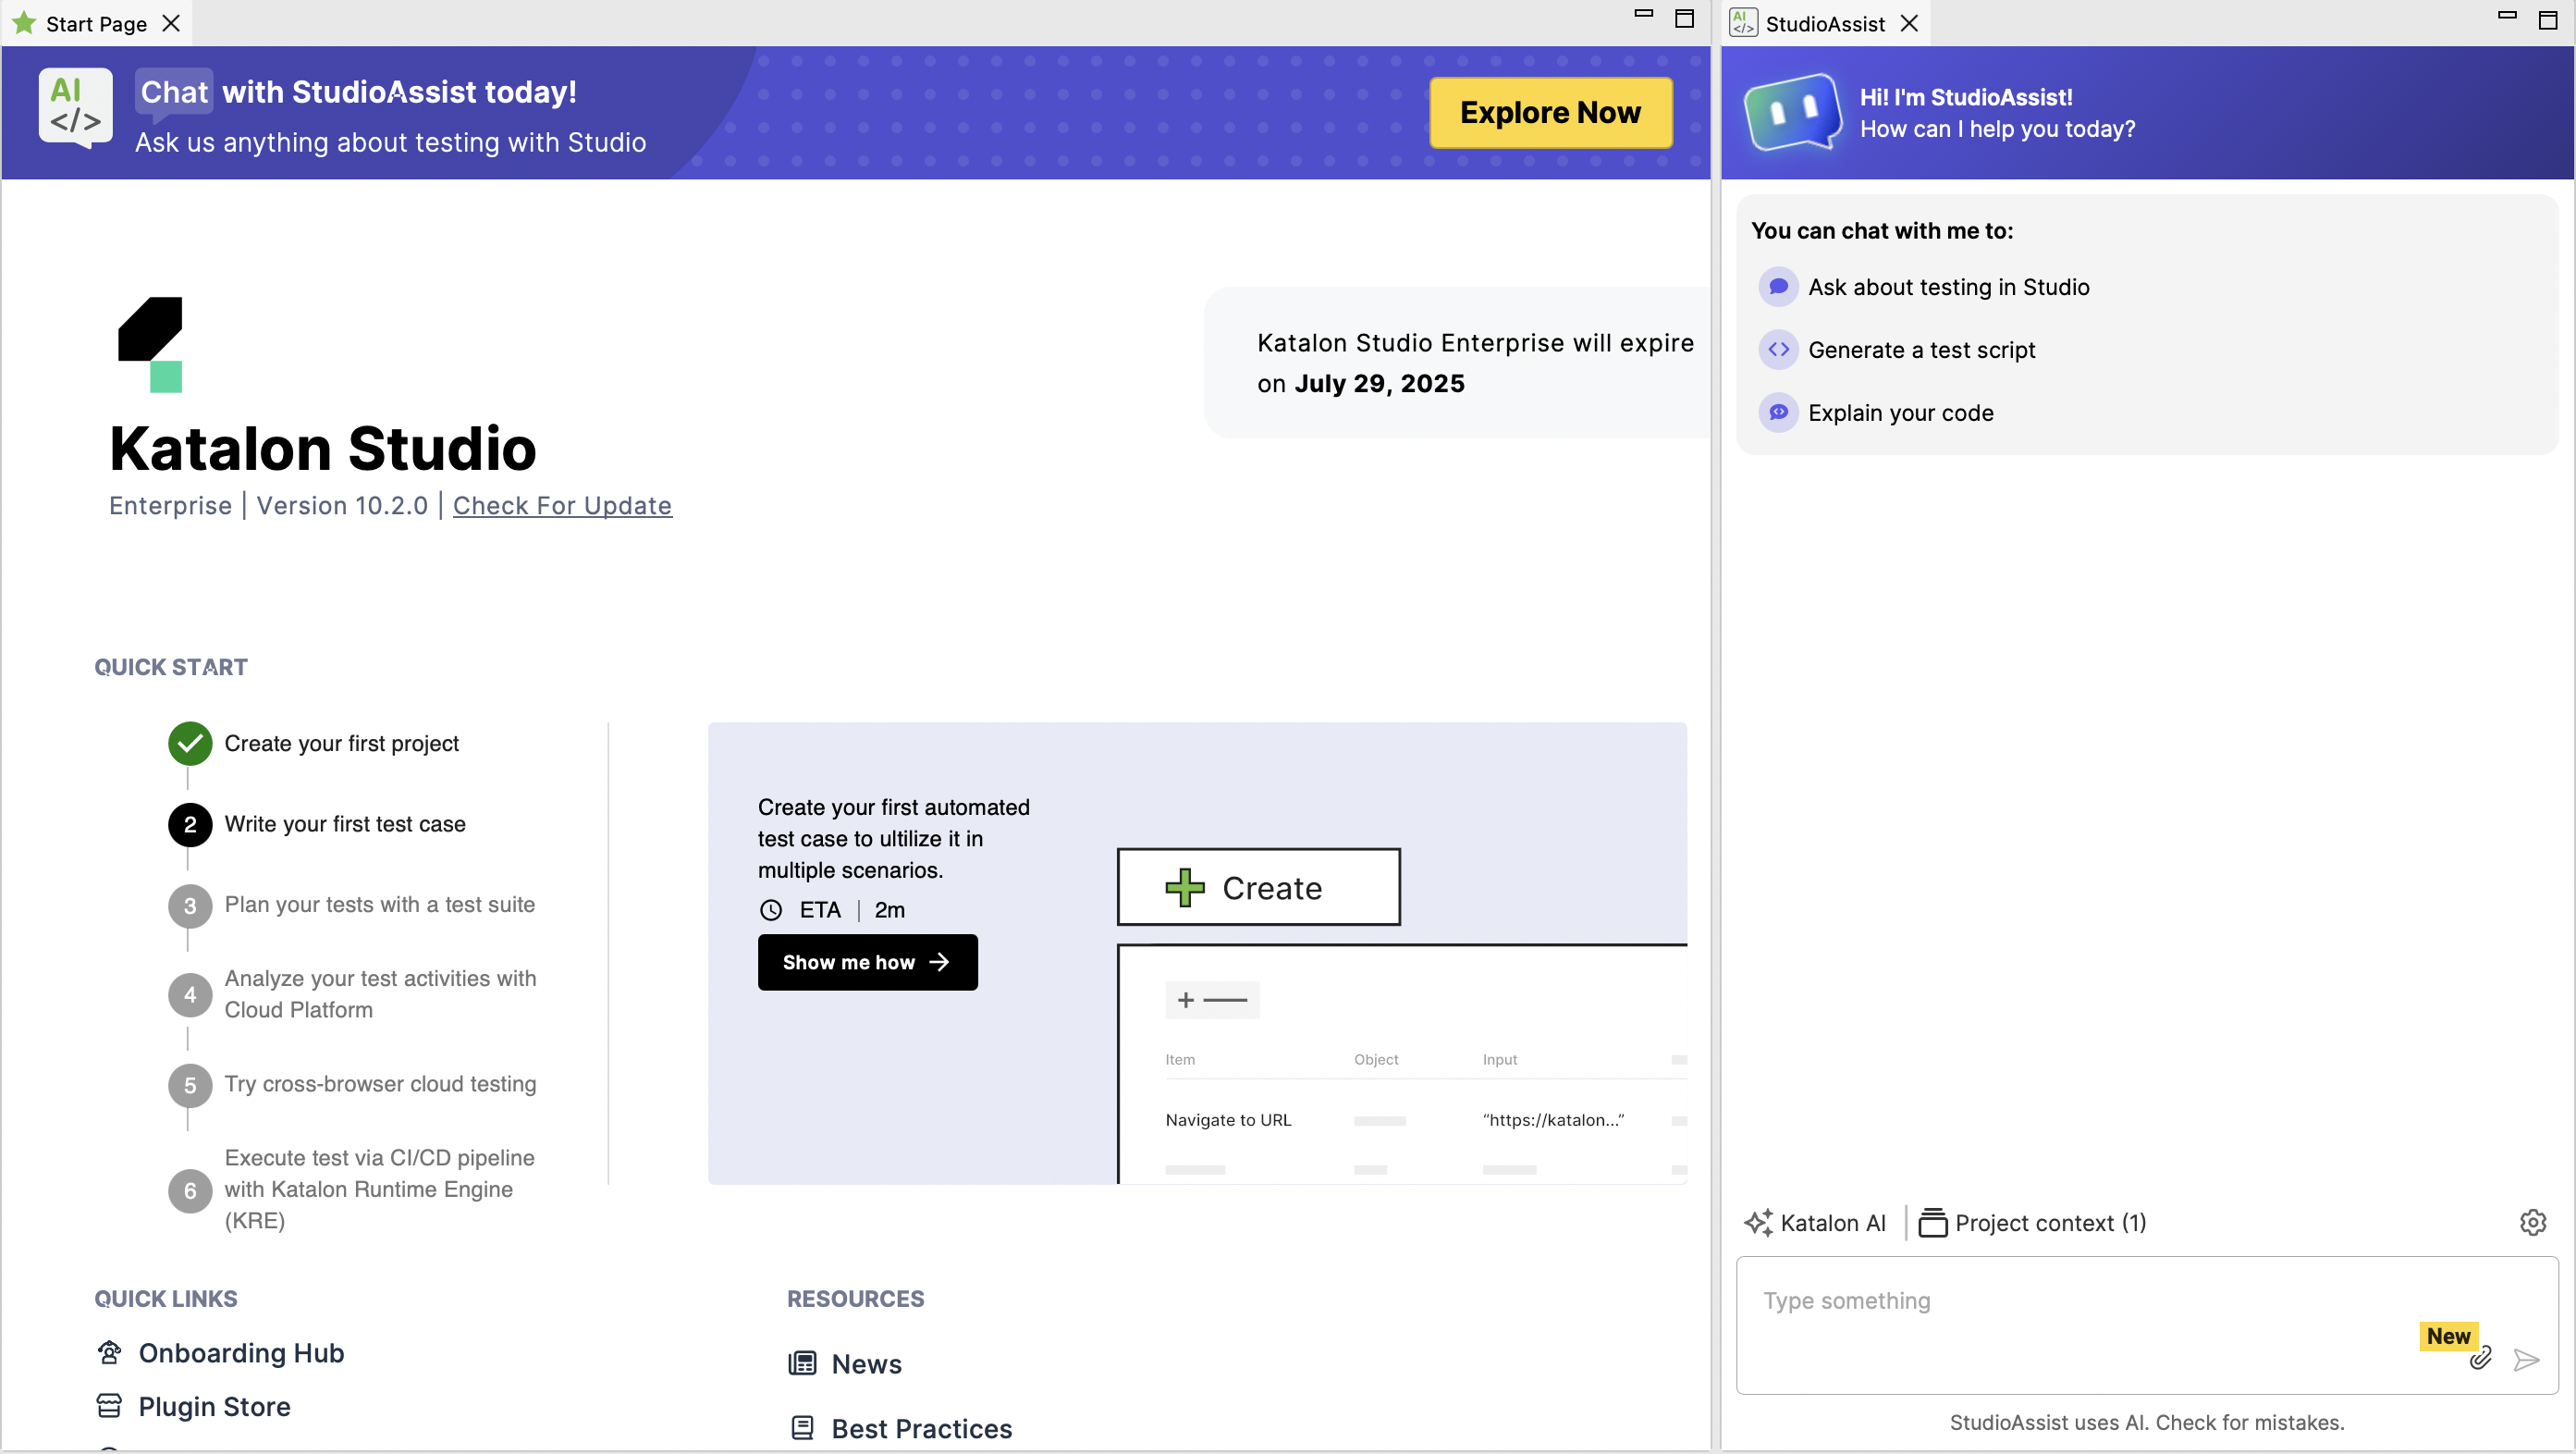Click the Chat with StudioAssist today banner text
2576x1454 pixels.
pos(358,92)
